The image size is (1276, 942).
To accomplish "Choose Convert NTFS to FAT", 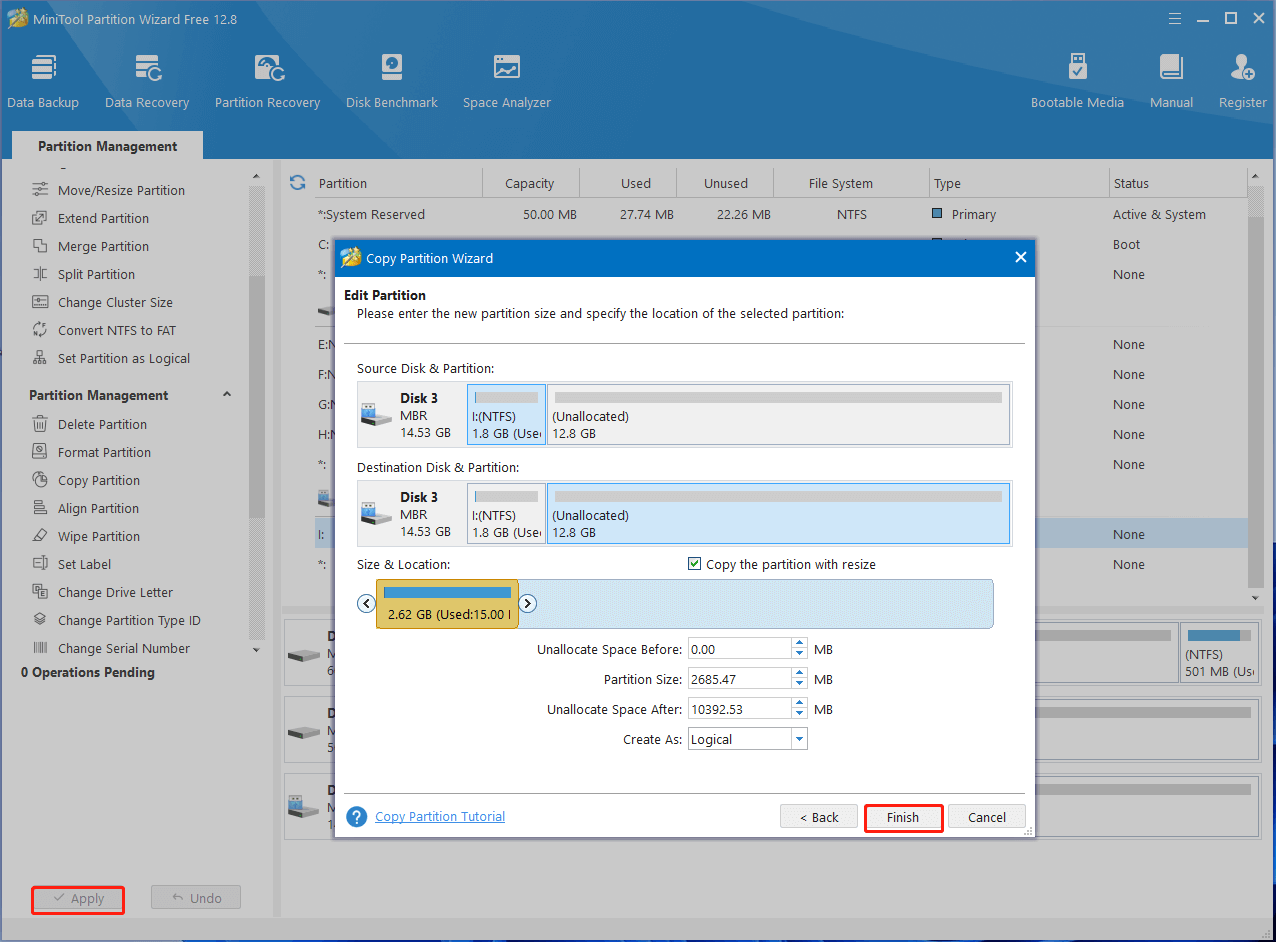I will (117, 330).
